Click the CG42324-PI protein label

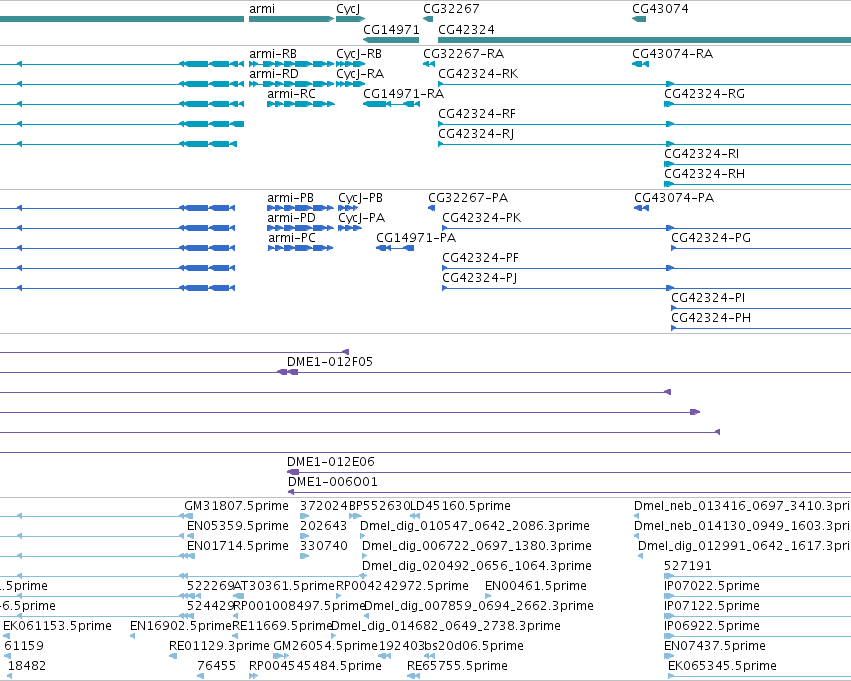coord(708,299)
